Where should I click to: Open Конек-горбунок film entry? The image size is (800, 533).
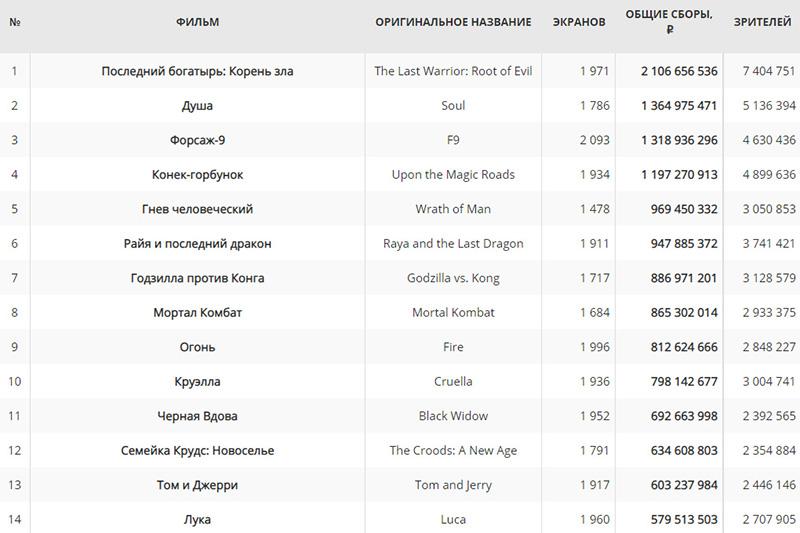pos(197,174)
